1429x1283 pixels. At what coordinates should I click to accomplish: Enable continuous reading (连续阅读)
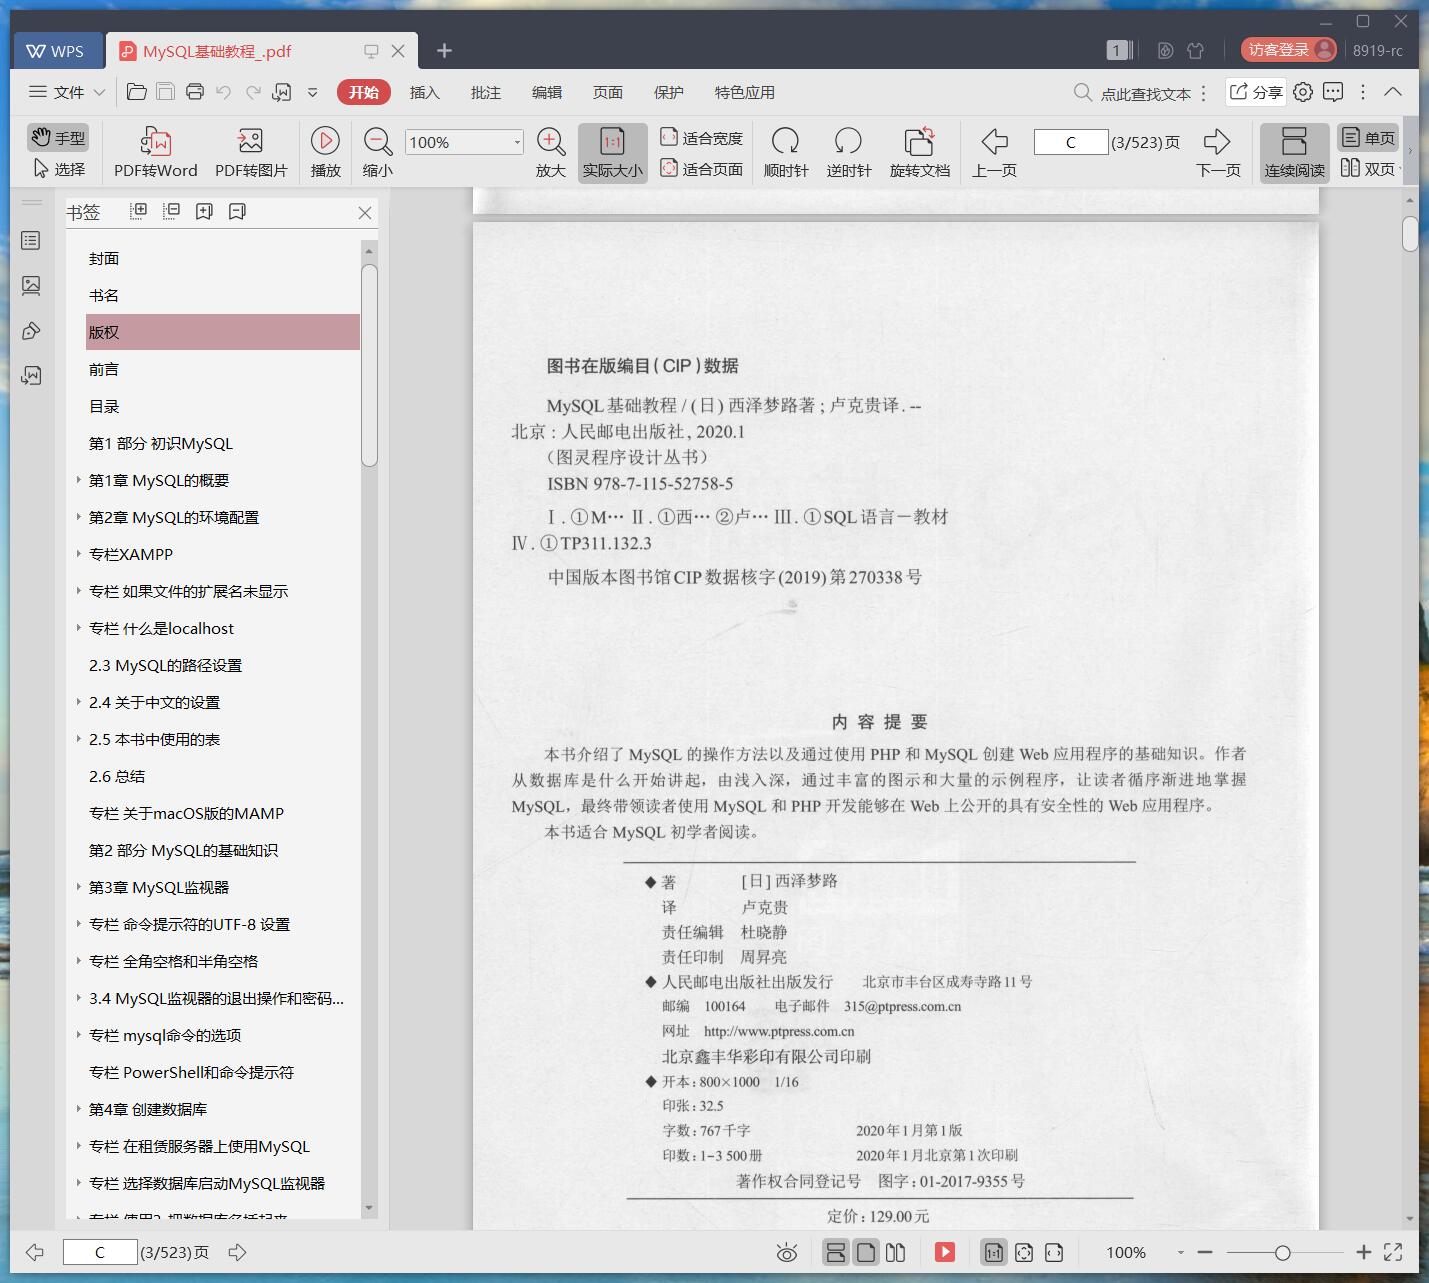(x=1294, y=152)
